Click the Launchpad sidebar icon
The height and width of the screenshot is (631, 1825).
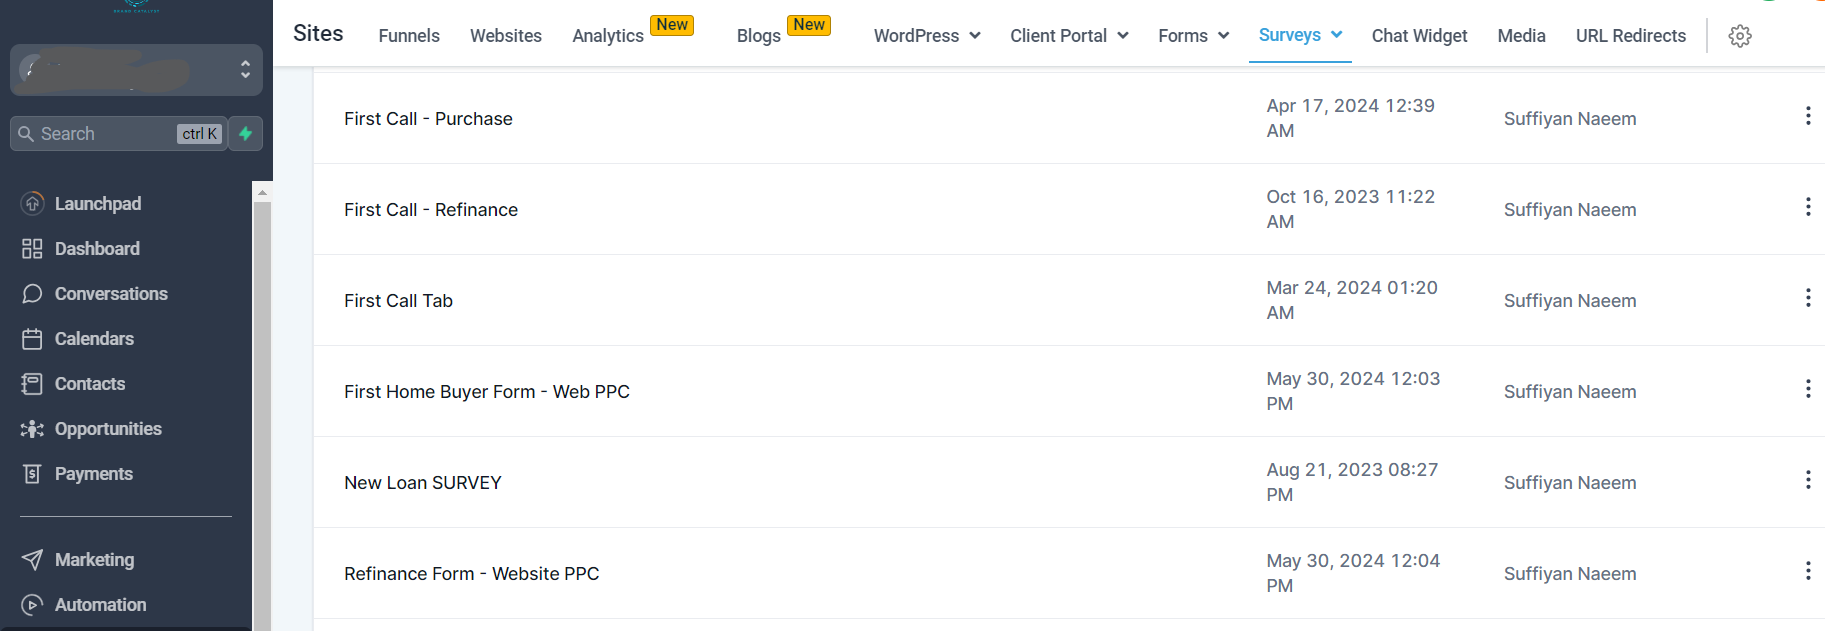32,204
